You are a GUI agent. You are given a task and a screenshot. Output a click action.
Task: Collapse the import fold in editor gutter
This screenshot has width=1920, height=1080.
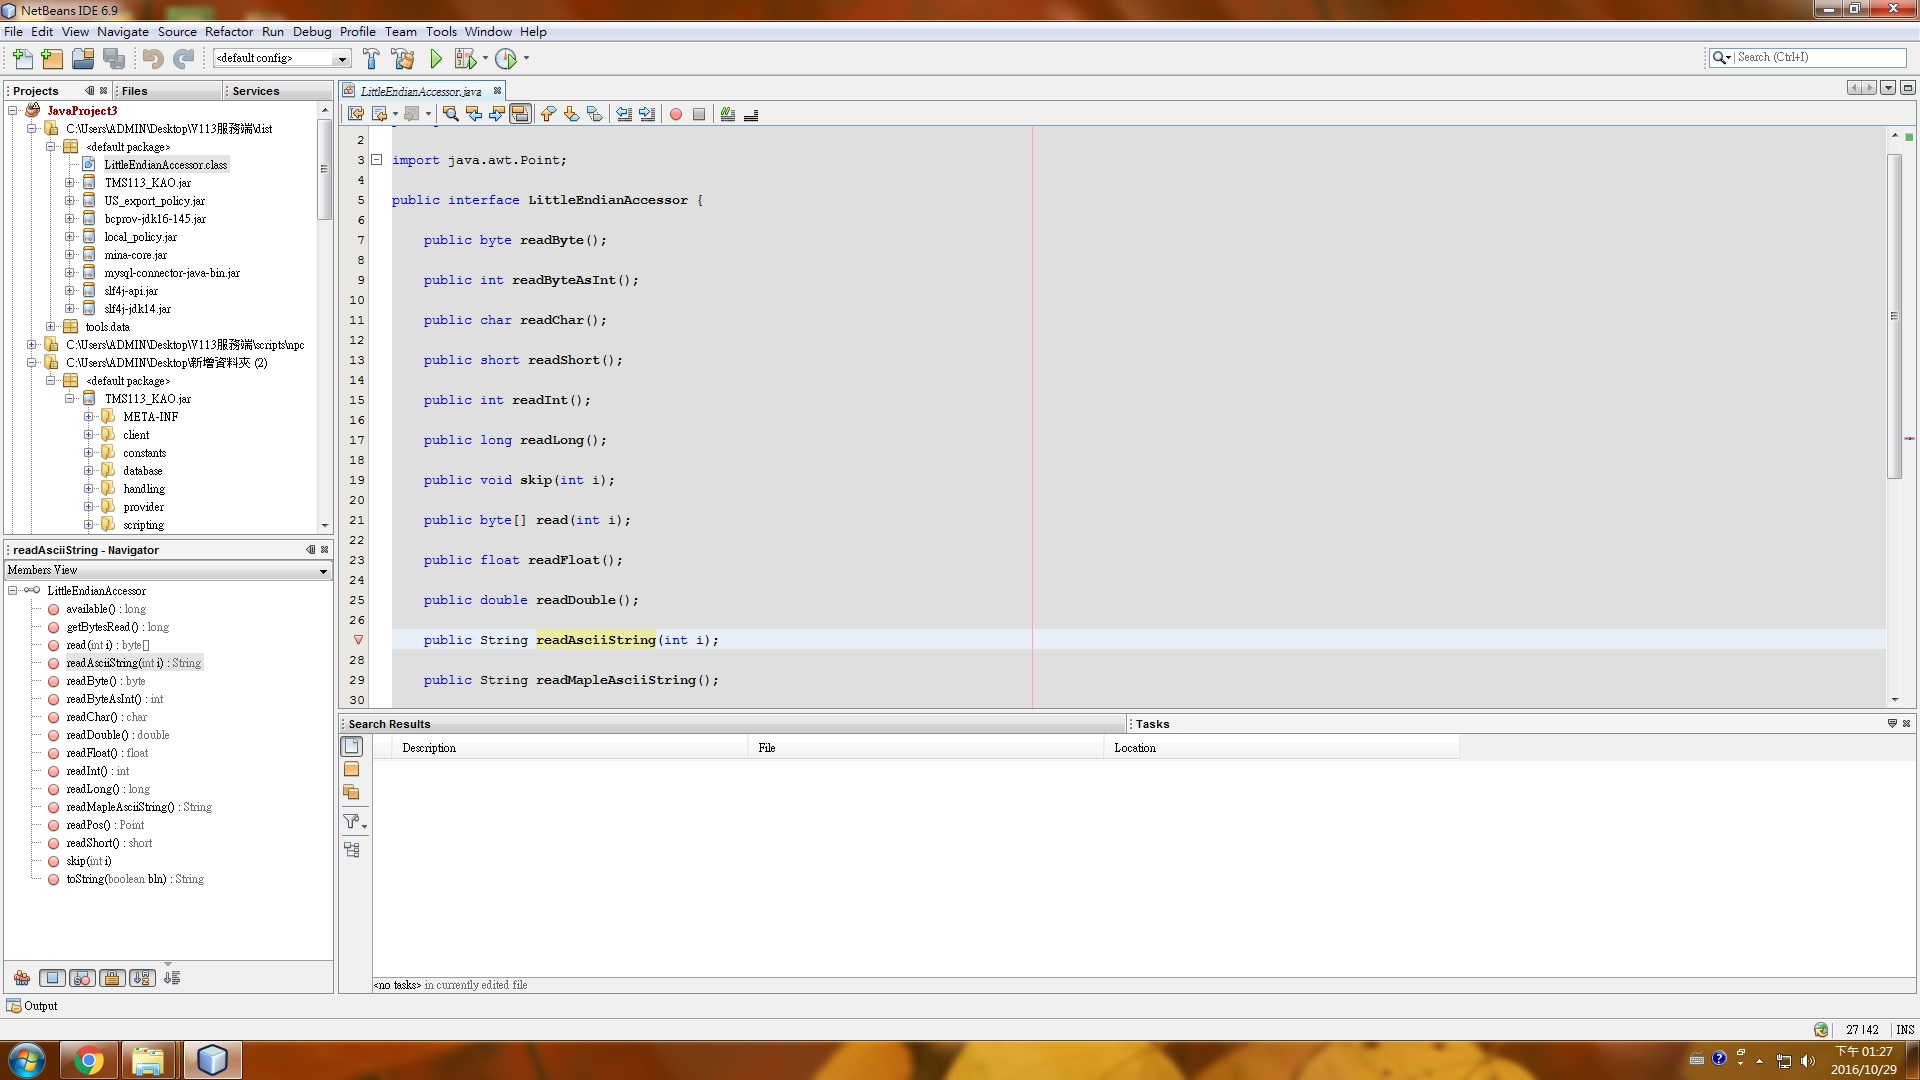point(377,160)
